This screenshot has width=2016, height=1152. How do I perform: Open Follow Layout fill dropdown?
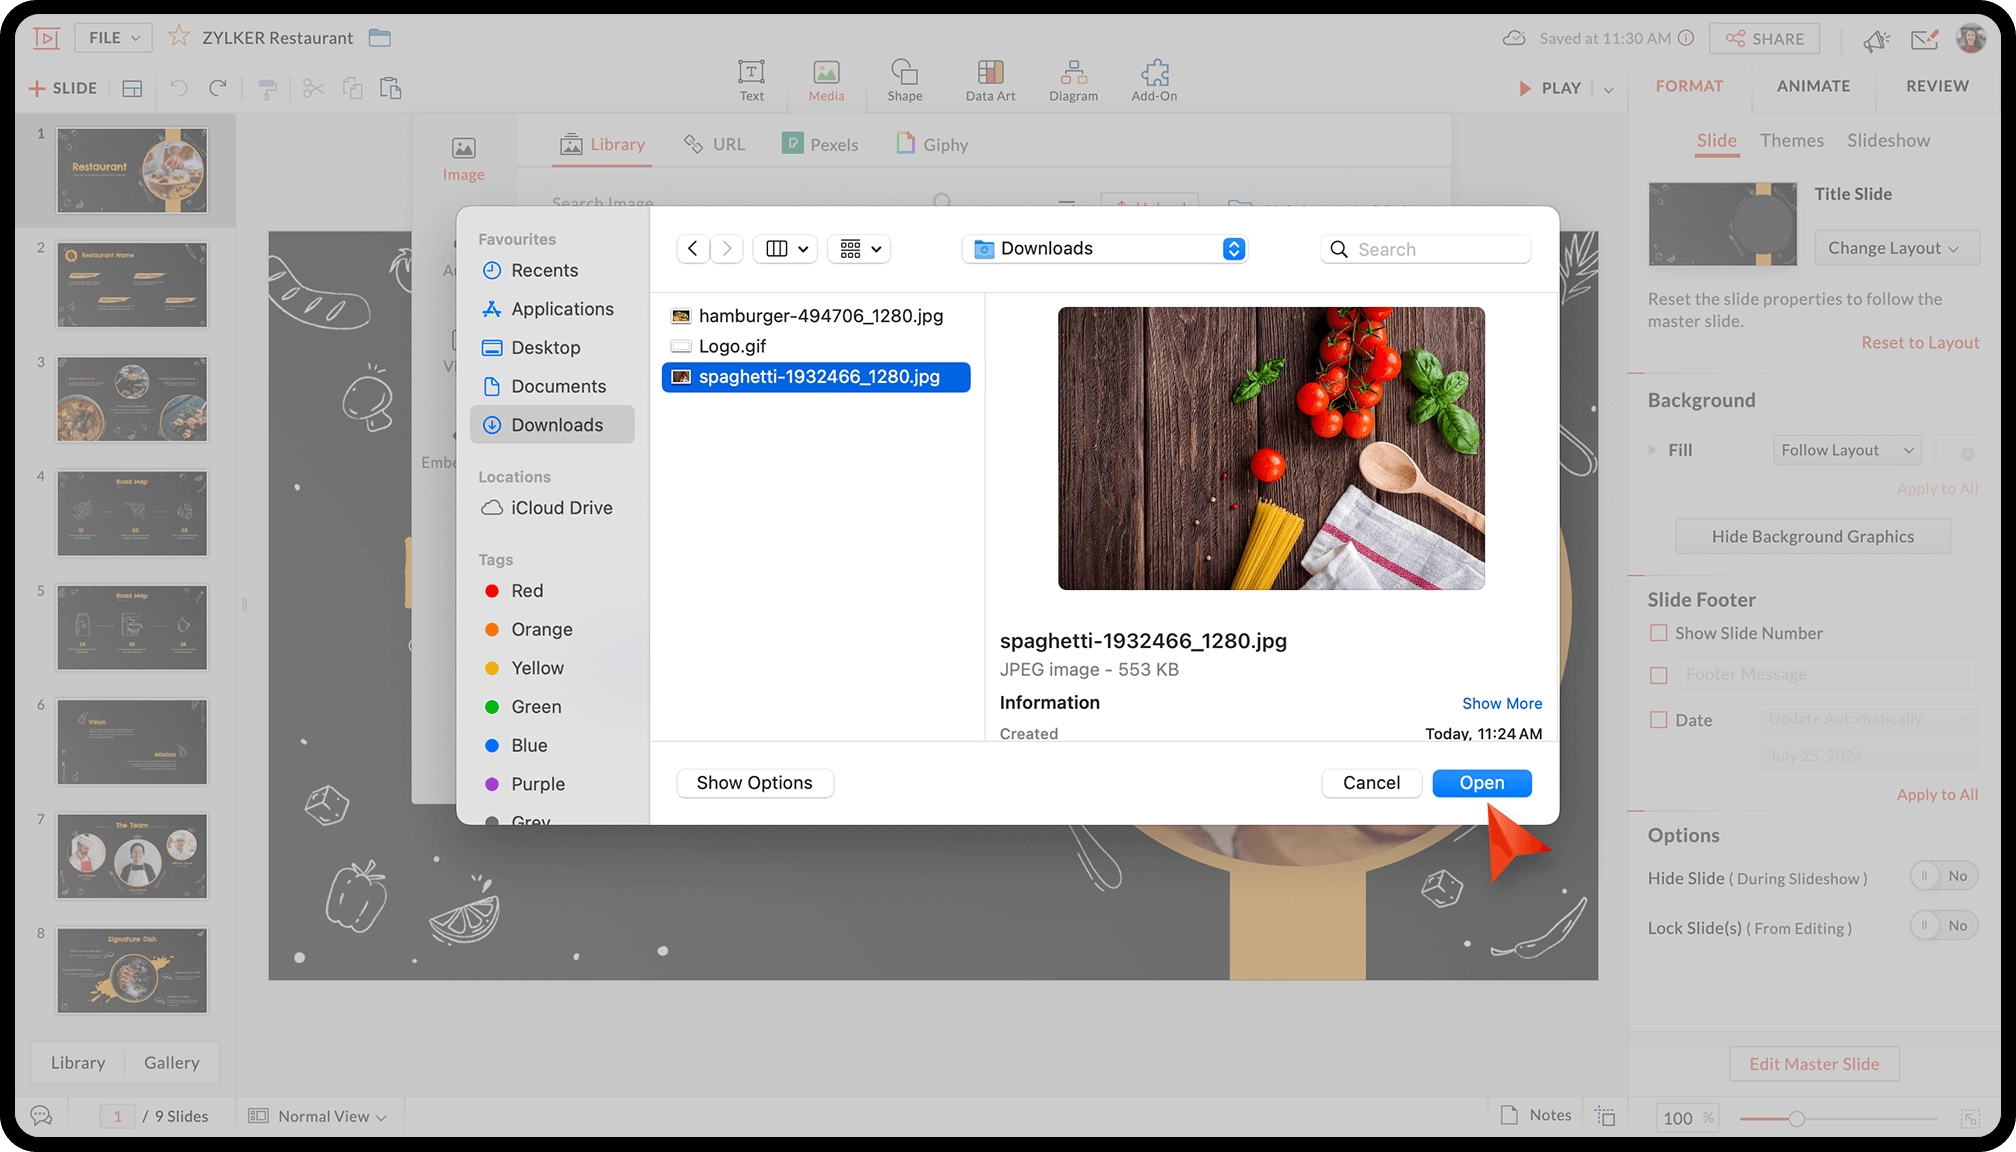point(1846,451)
